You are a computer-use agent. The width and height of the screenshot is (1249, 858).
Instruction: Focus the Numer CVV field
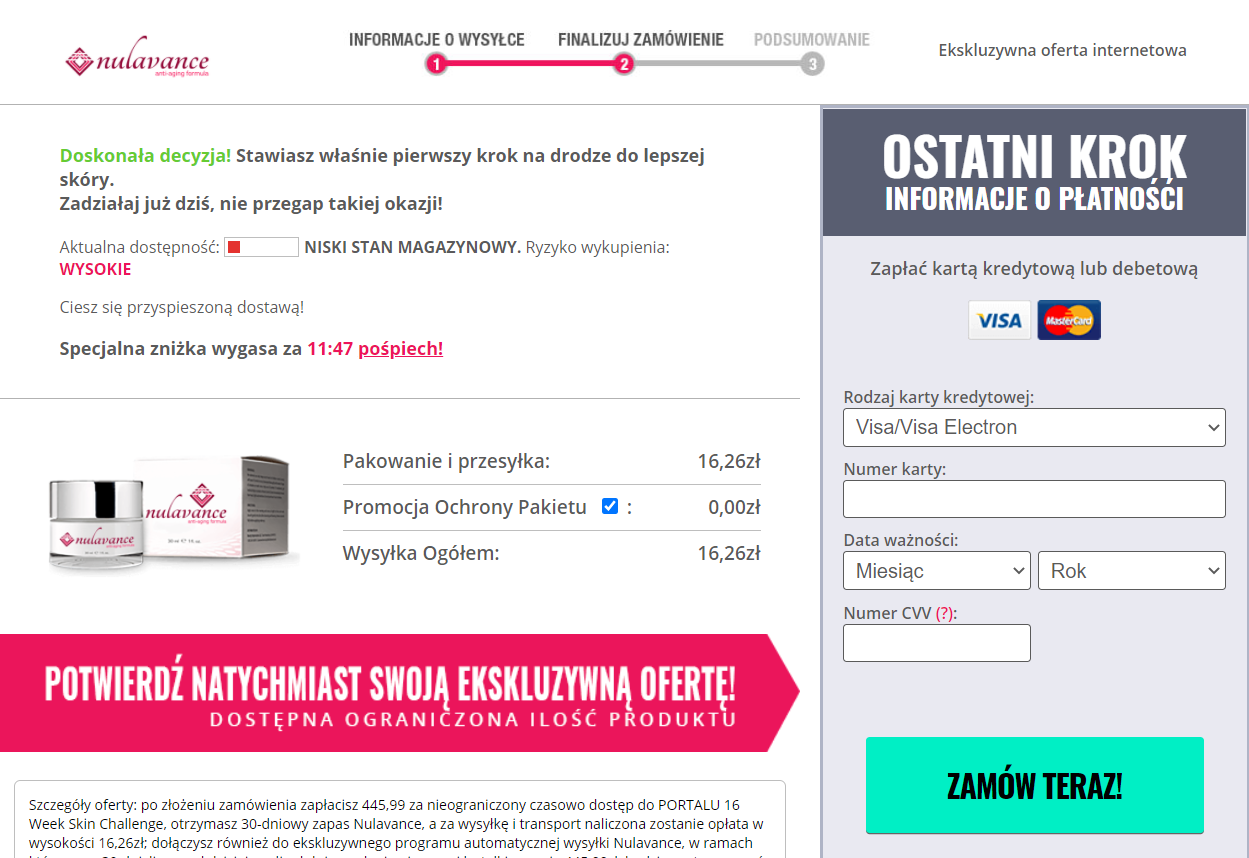pos(937,643)
